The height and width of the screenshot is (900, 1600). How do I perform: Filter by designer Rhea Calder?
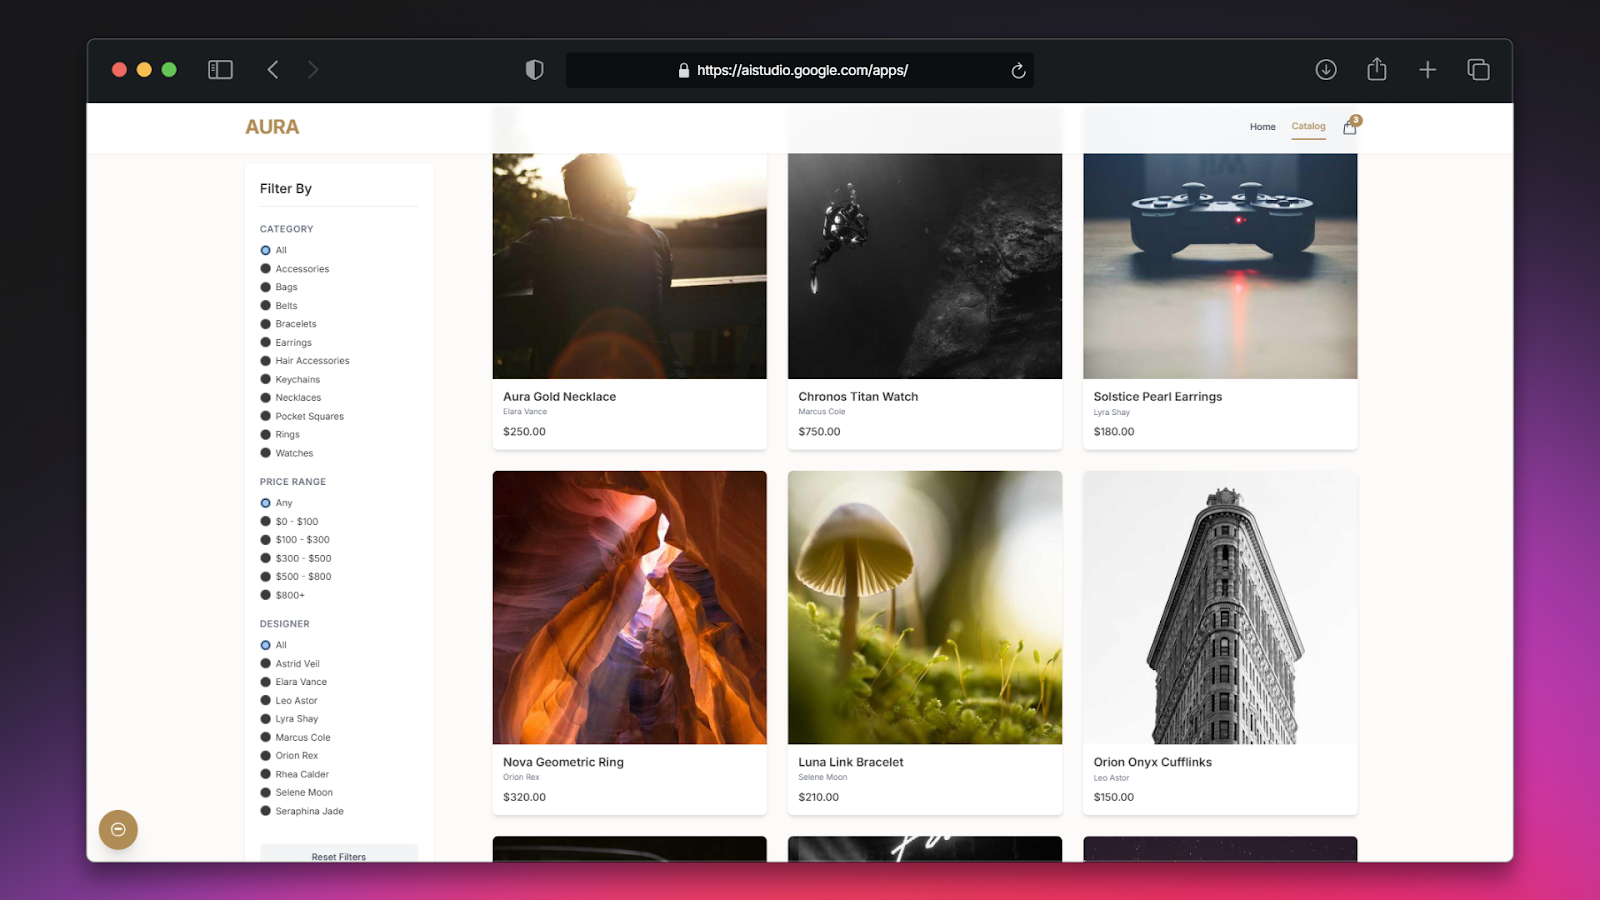click(266, 775)
